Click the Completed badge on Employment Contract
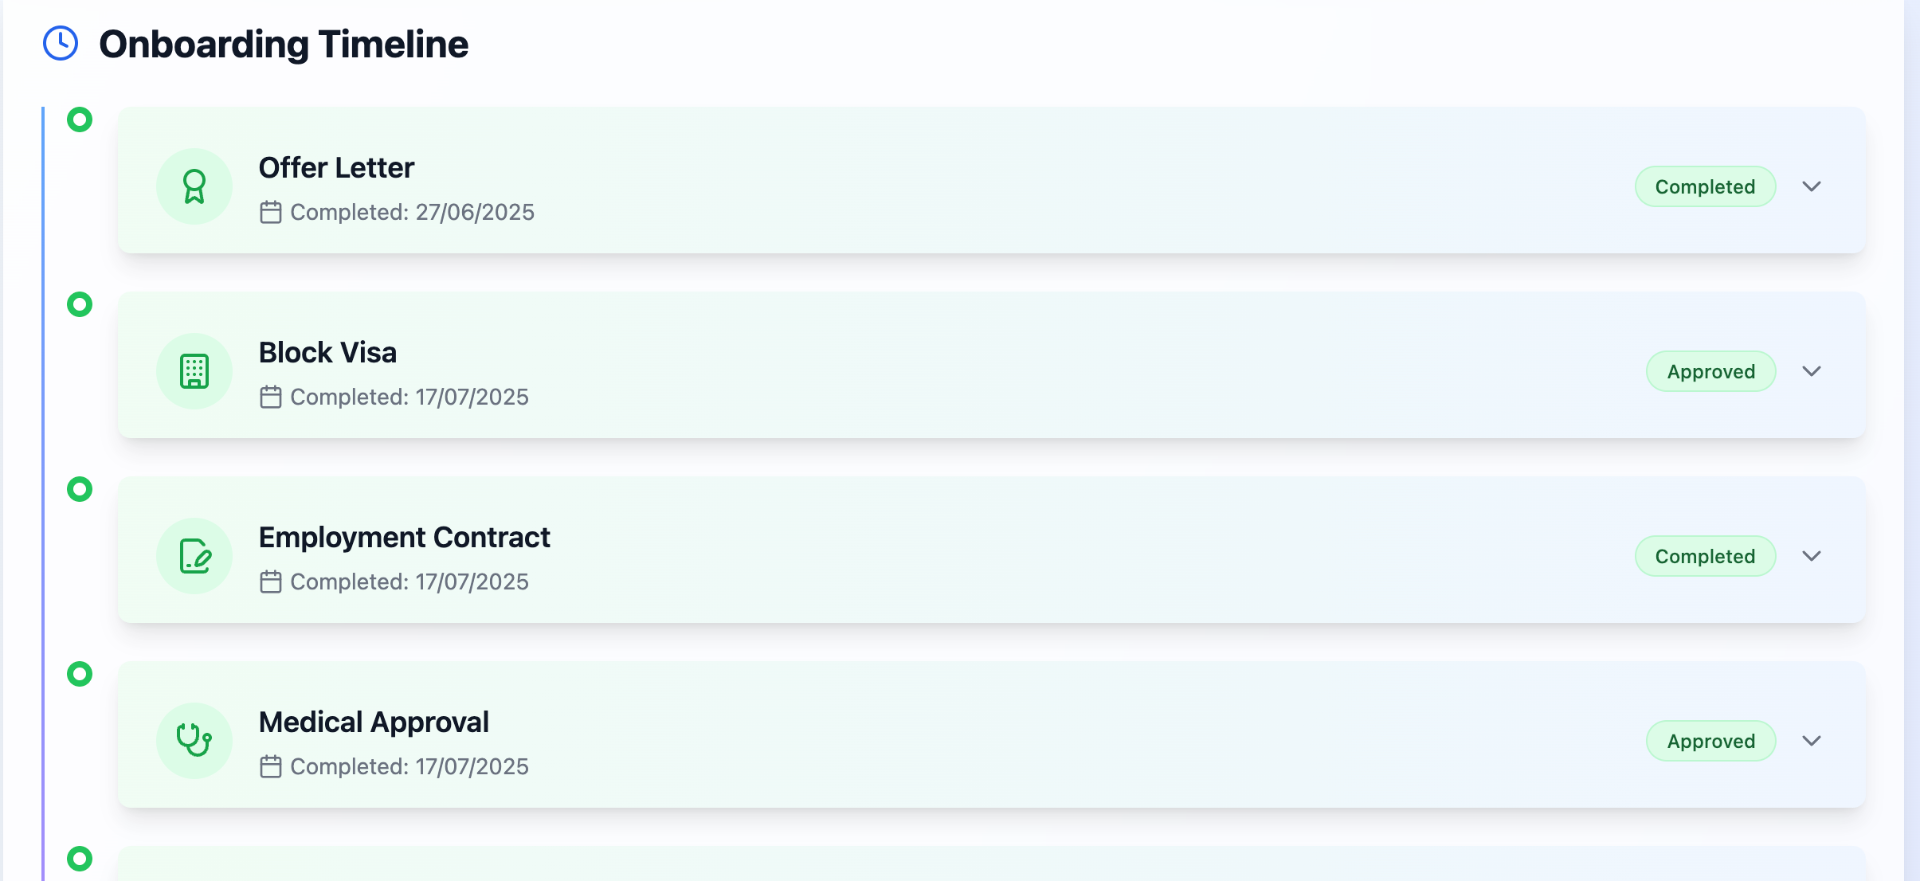Screen dimensions: 1920x881 (x=1705, y=557)
